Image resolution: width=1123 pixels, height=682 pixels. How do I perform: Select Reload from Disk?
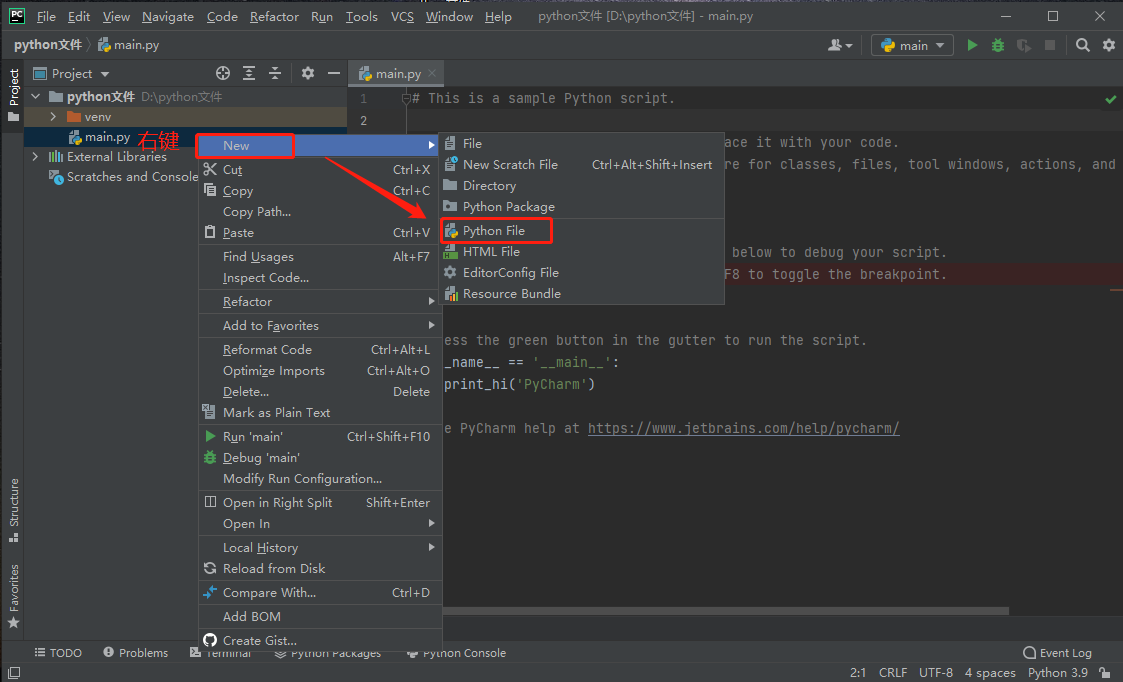coord(320,568)
